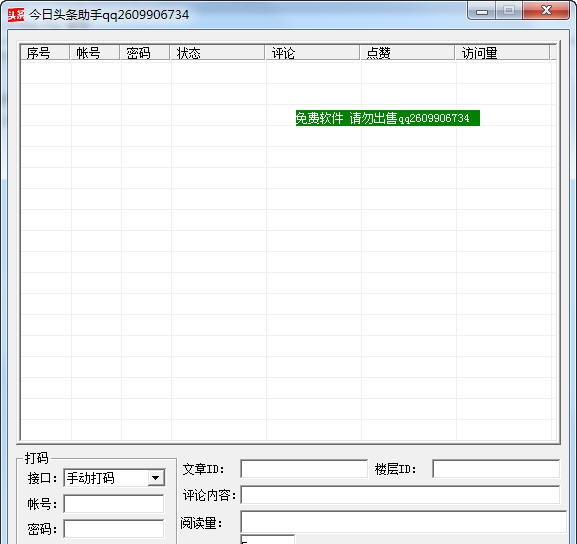This screenshot has width=577, height=544.
Task: Click into the 文章ID text box
Action: point(304,469)
